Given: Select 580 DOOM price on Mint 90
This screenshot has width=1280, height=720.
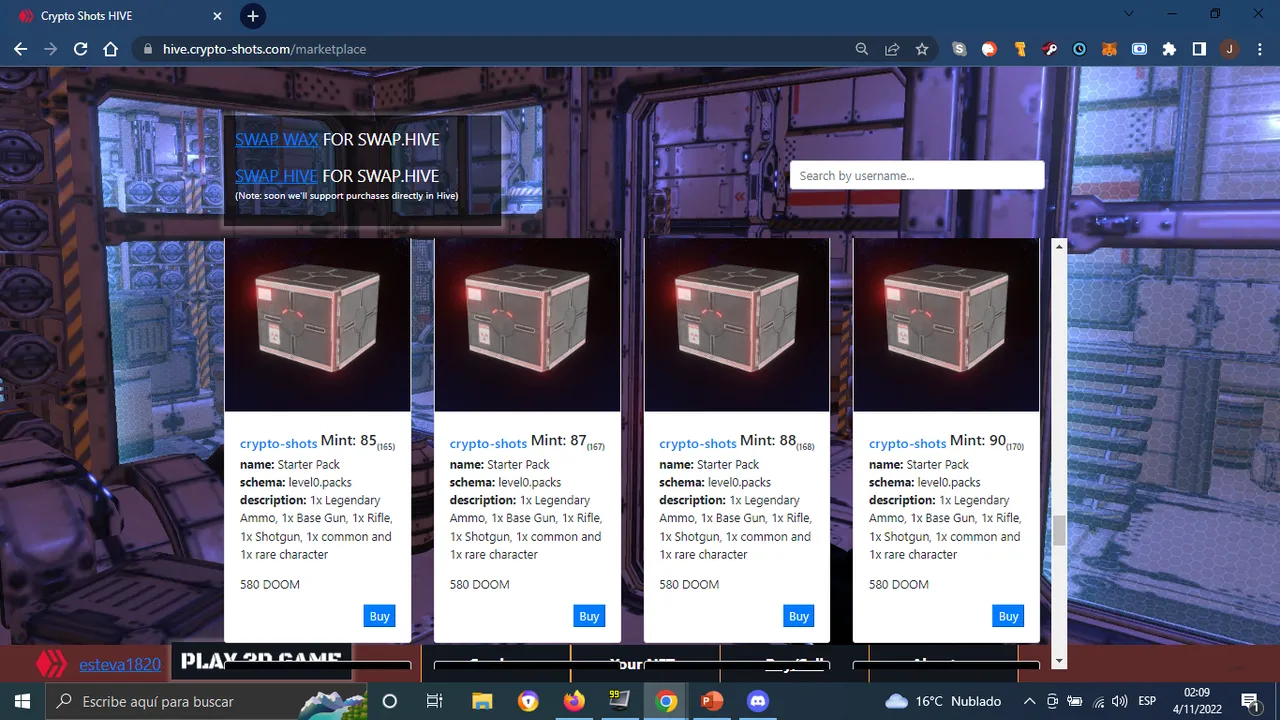Looking at the screenshot, I should point(899,584).
